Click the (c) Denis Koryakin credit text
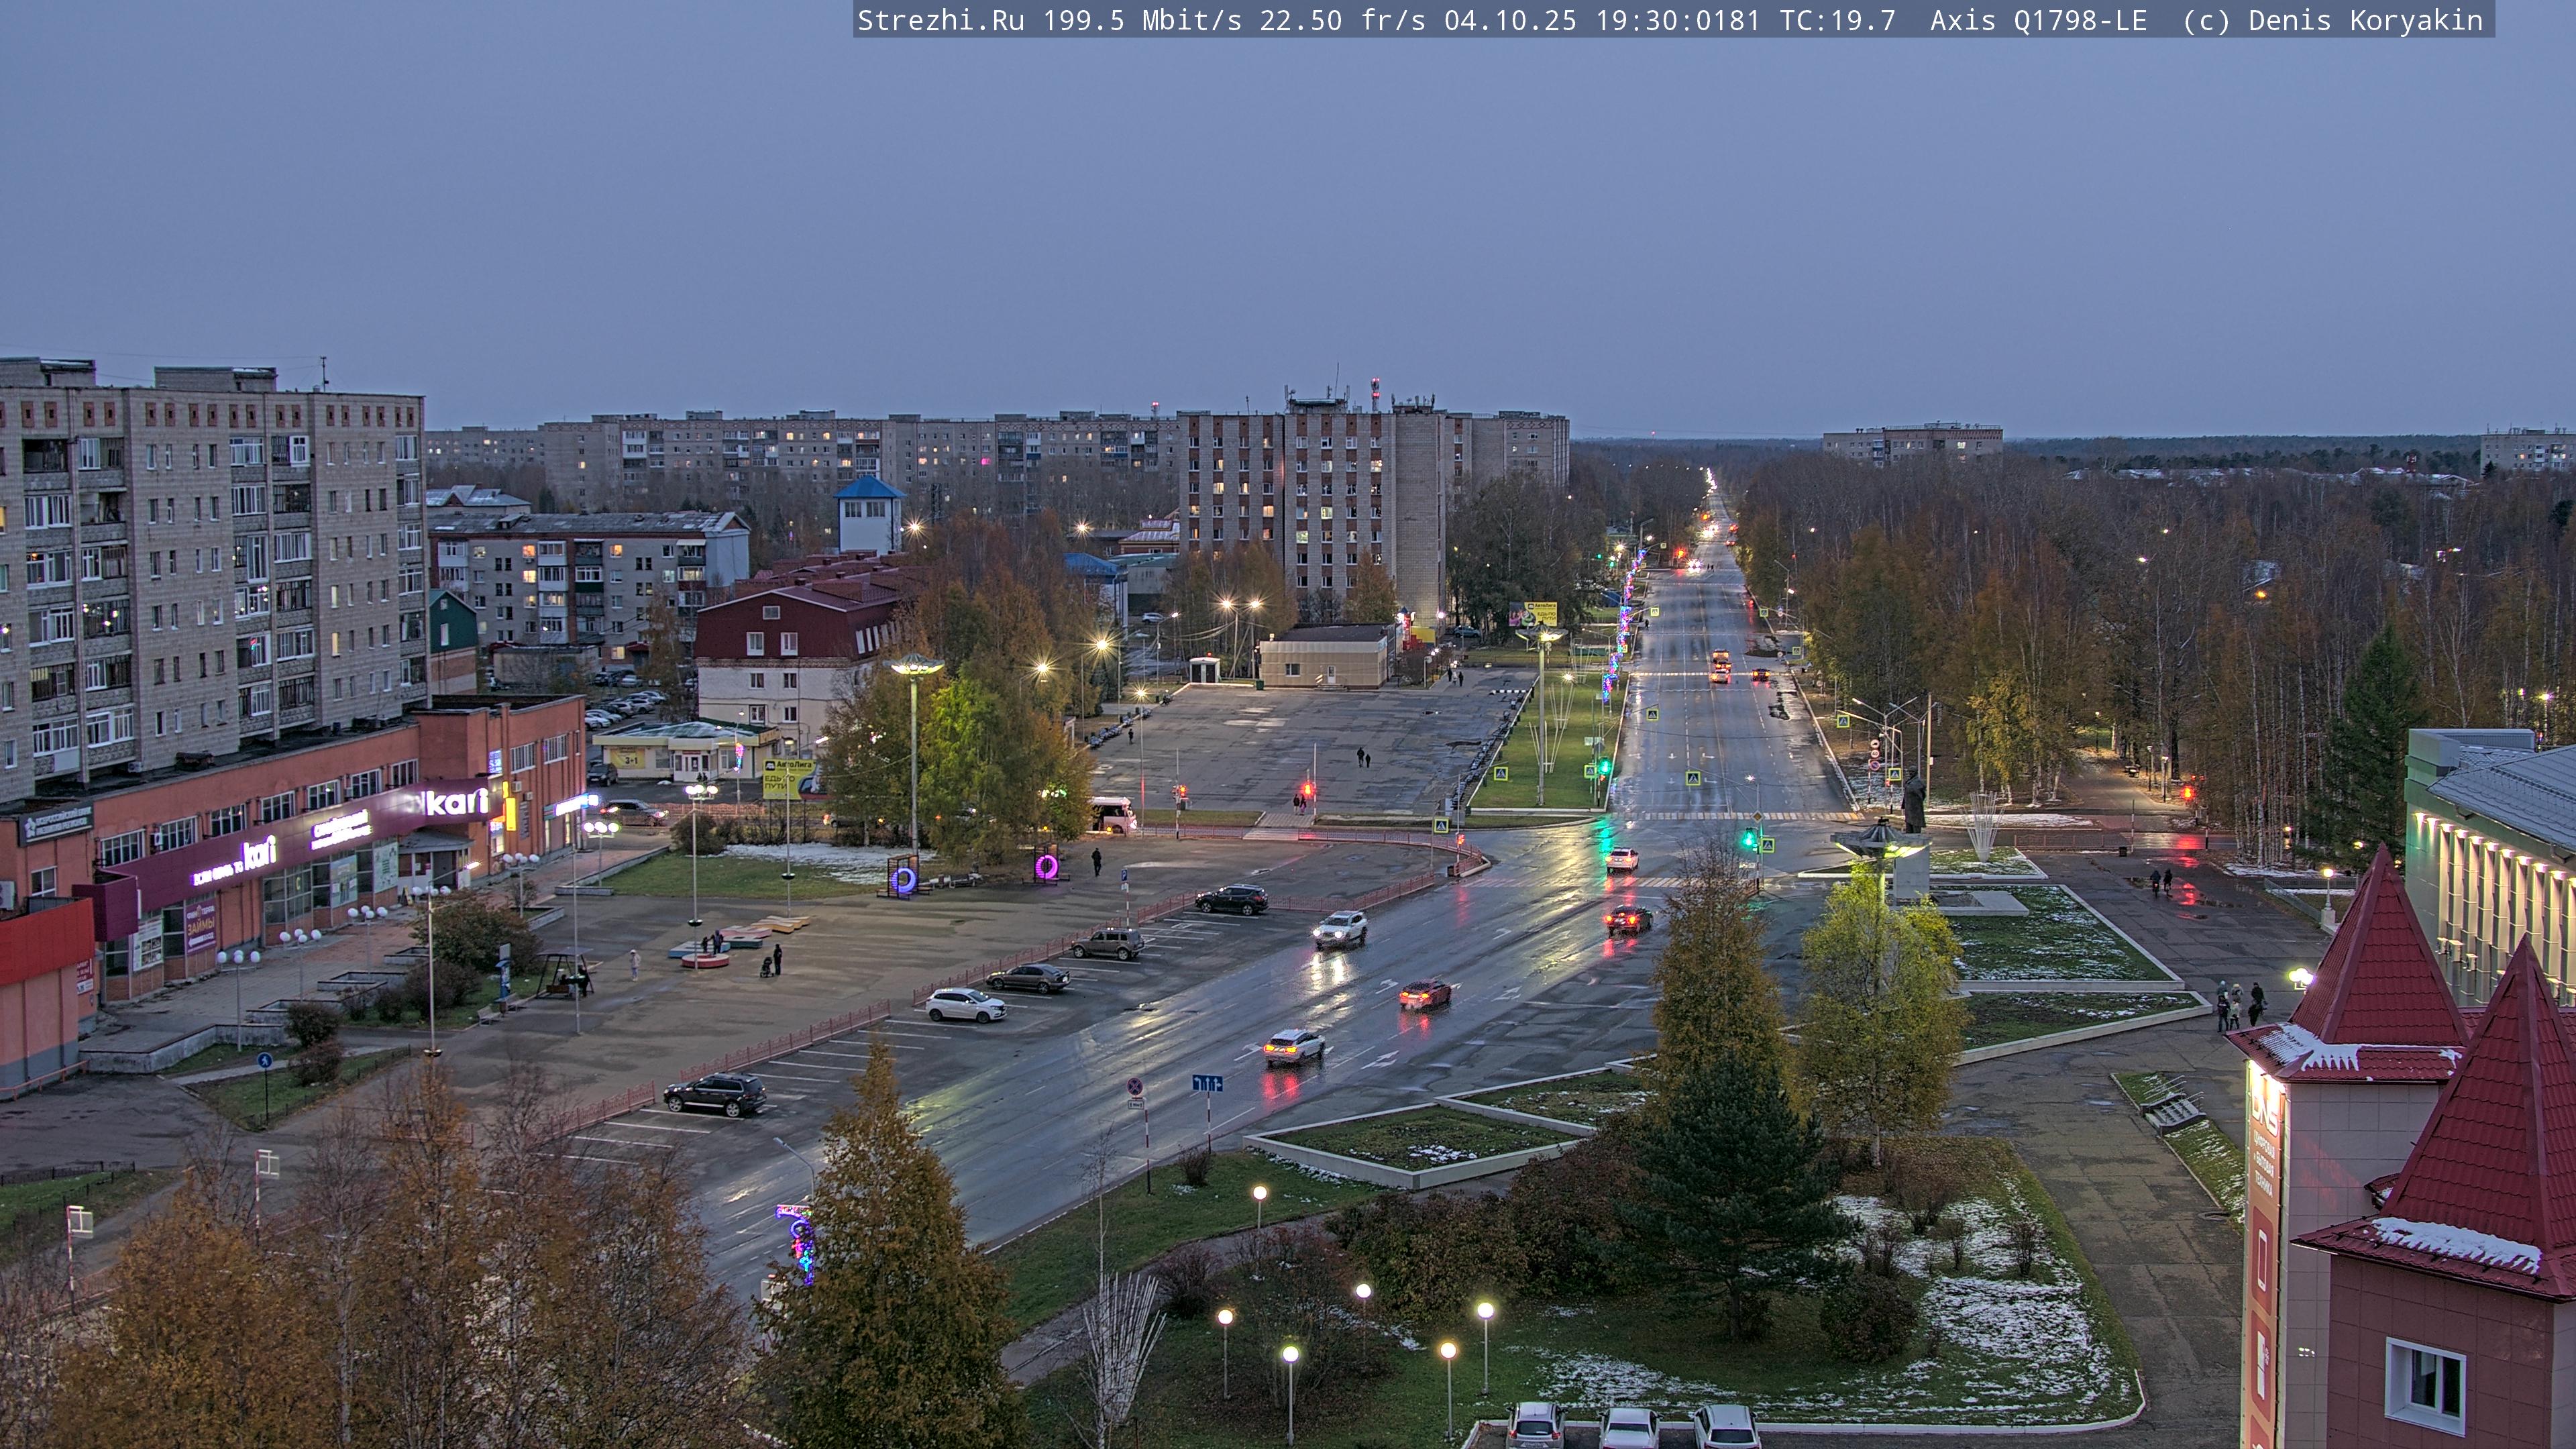 click(x=2332, y=20)
